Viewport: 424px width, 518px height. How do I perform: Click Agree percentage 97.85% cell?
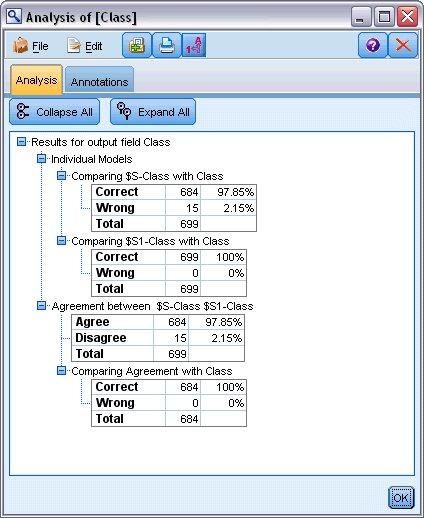[216, 322]
